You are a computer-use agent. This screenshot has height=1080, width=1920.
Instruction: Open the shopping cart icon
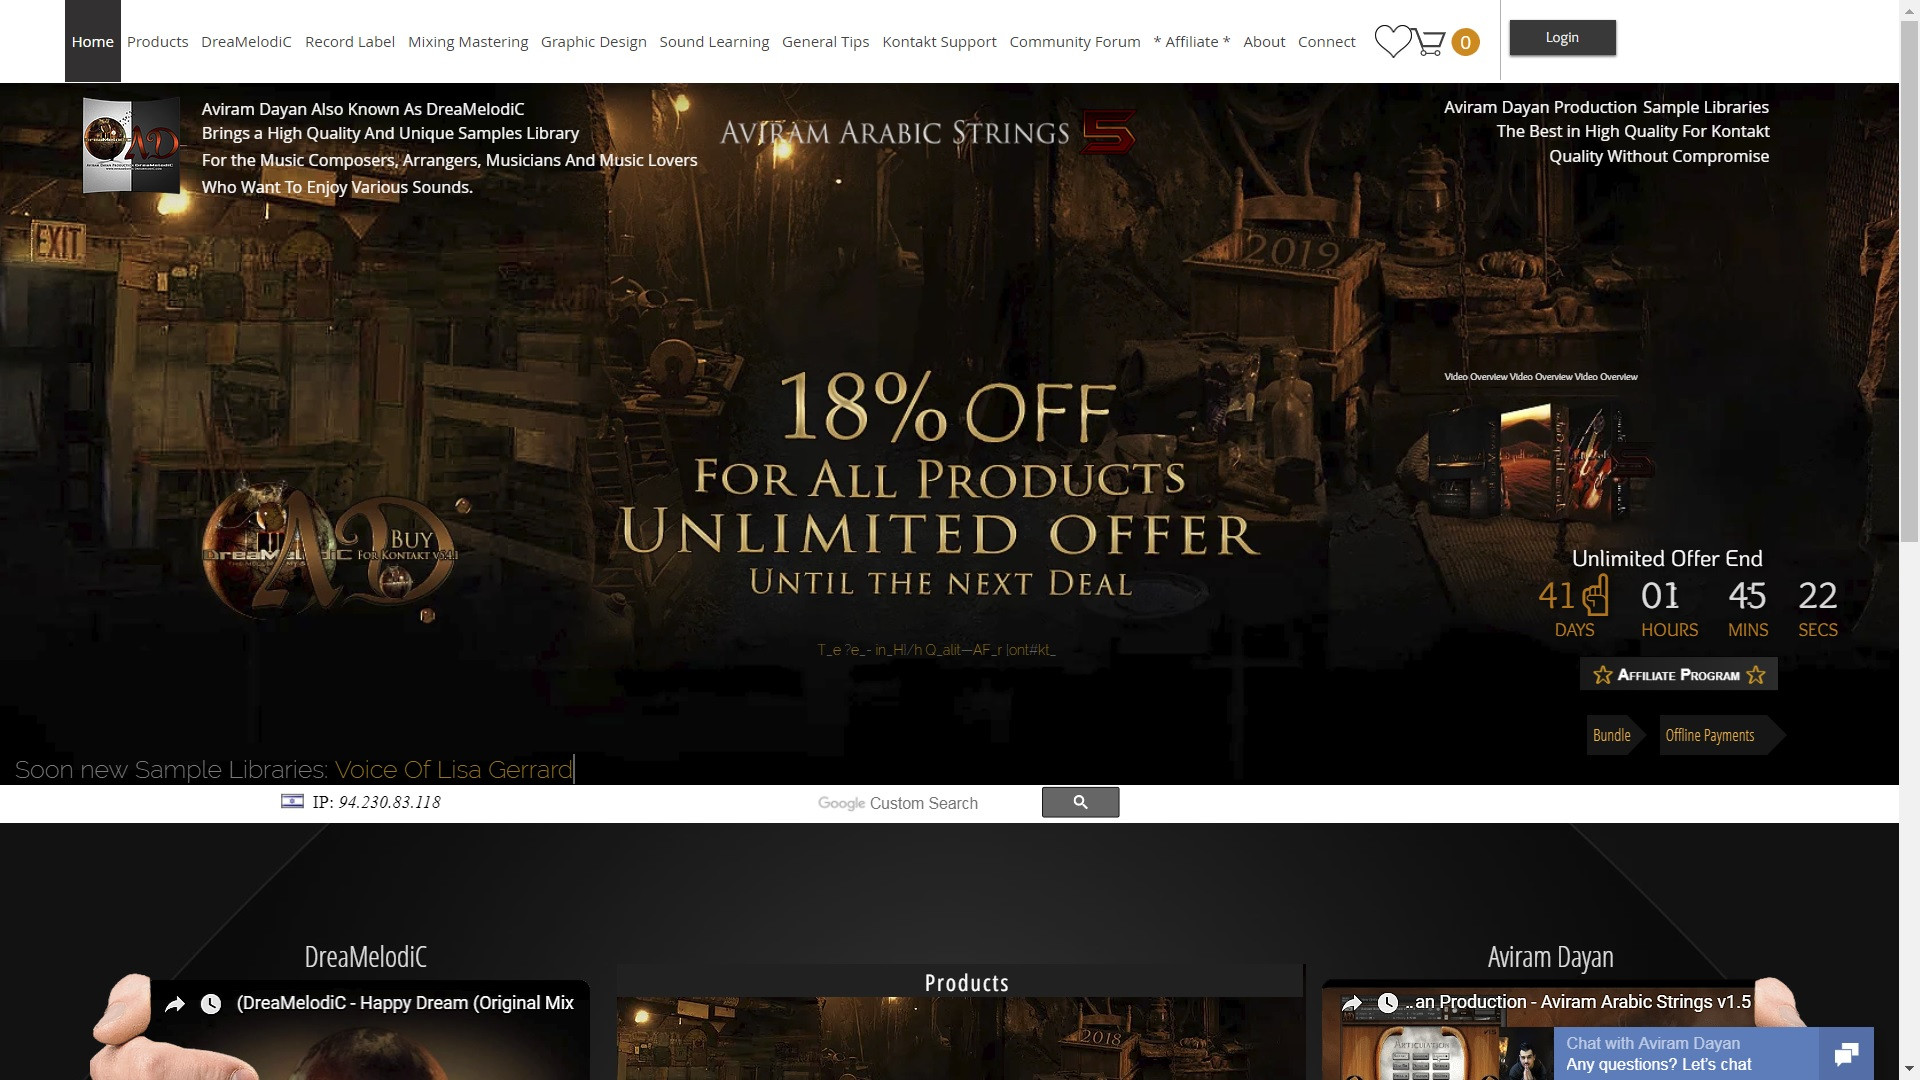[x=1431, y=42]
